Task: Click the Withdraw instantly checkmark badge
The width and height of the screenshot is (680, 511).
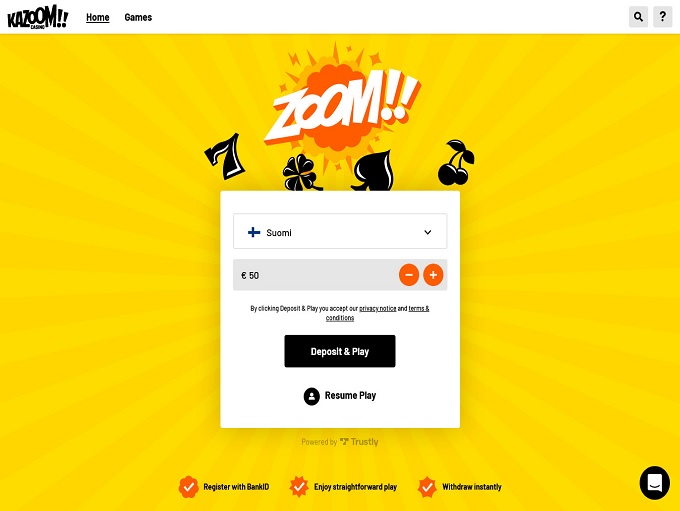Action: (x=427, y=487)
